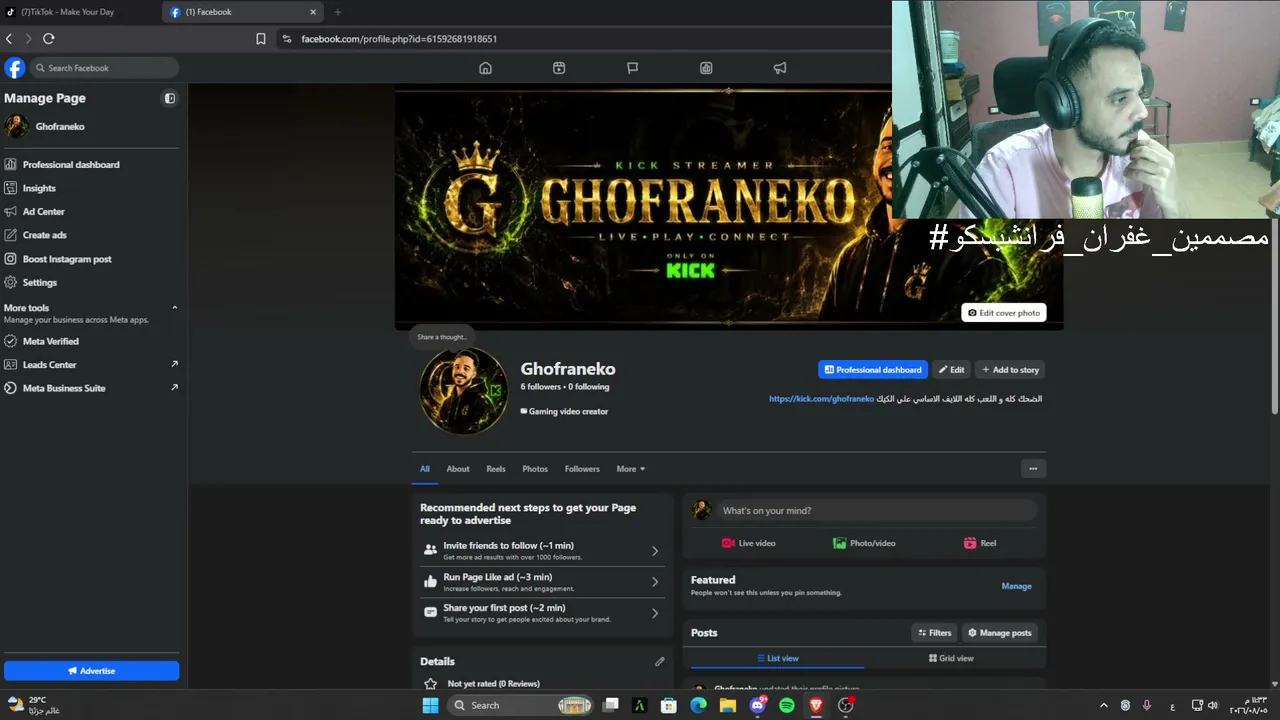This screenshot has width=1280, height=720.
Task: Collapse the Manage Page sidebar panel icon
Action: (x=170, y=98)
